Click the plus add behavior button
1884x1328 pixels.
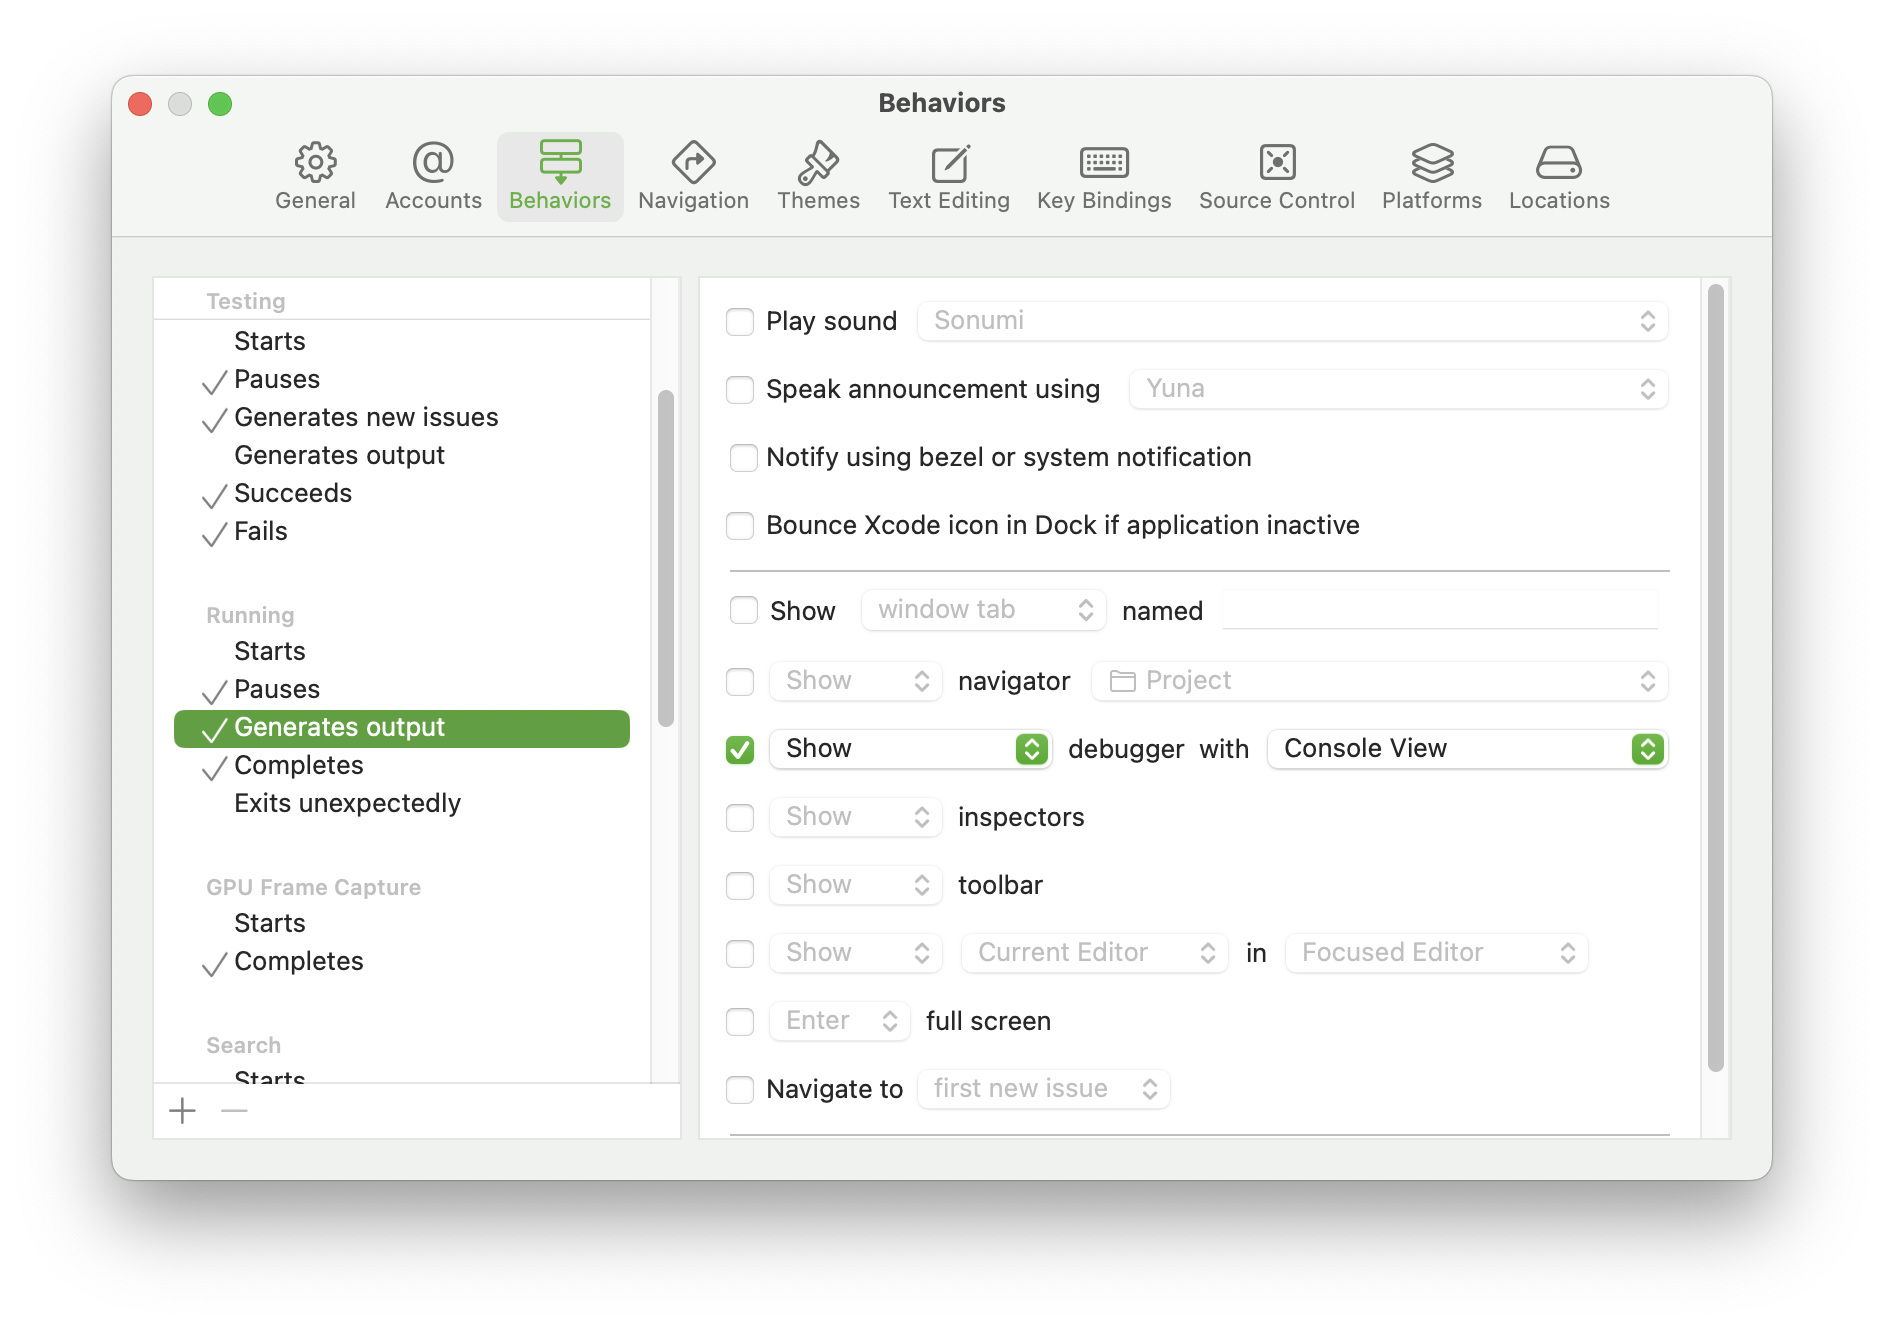pos(183,1111)
